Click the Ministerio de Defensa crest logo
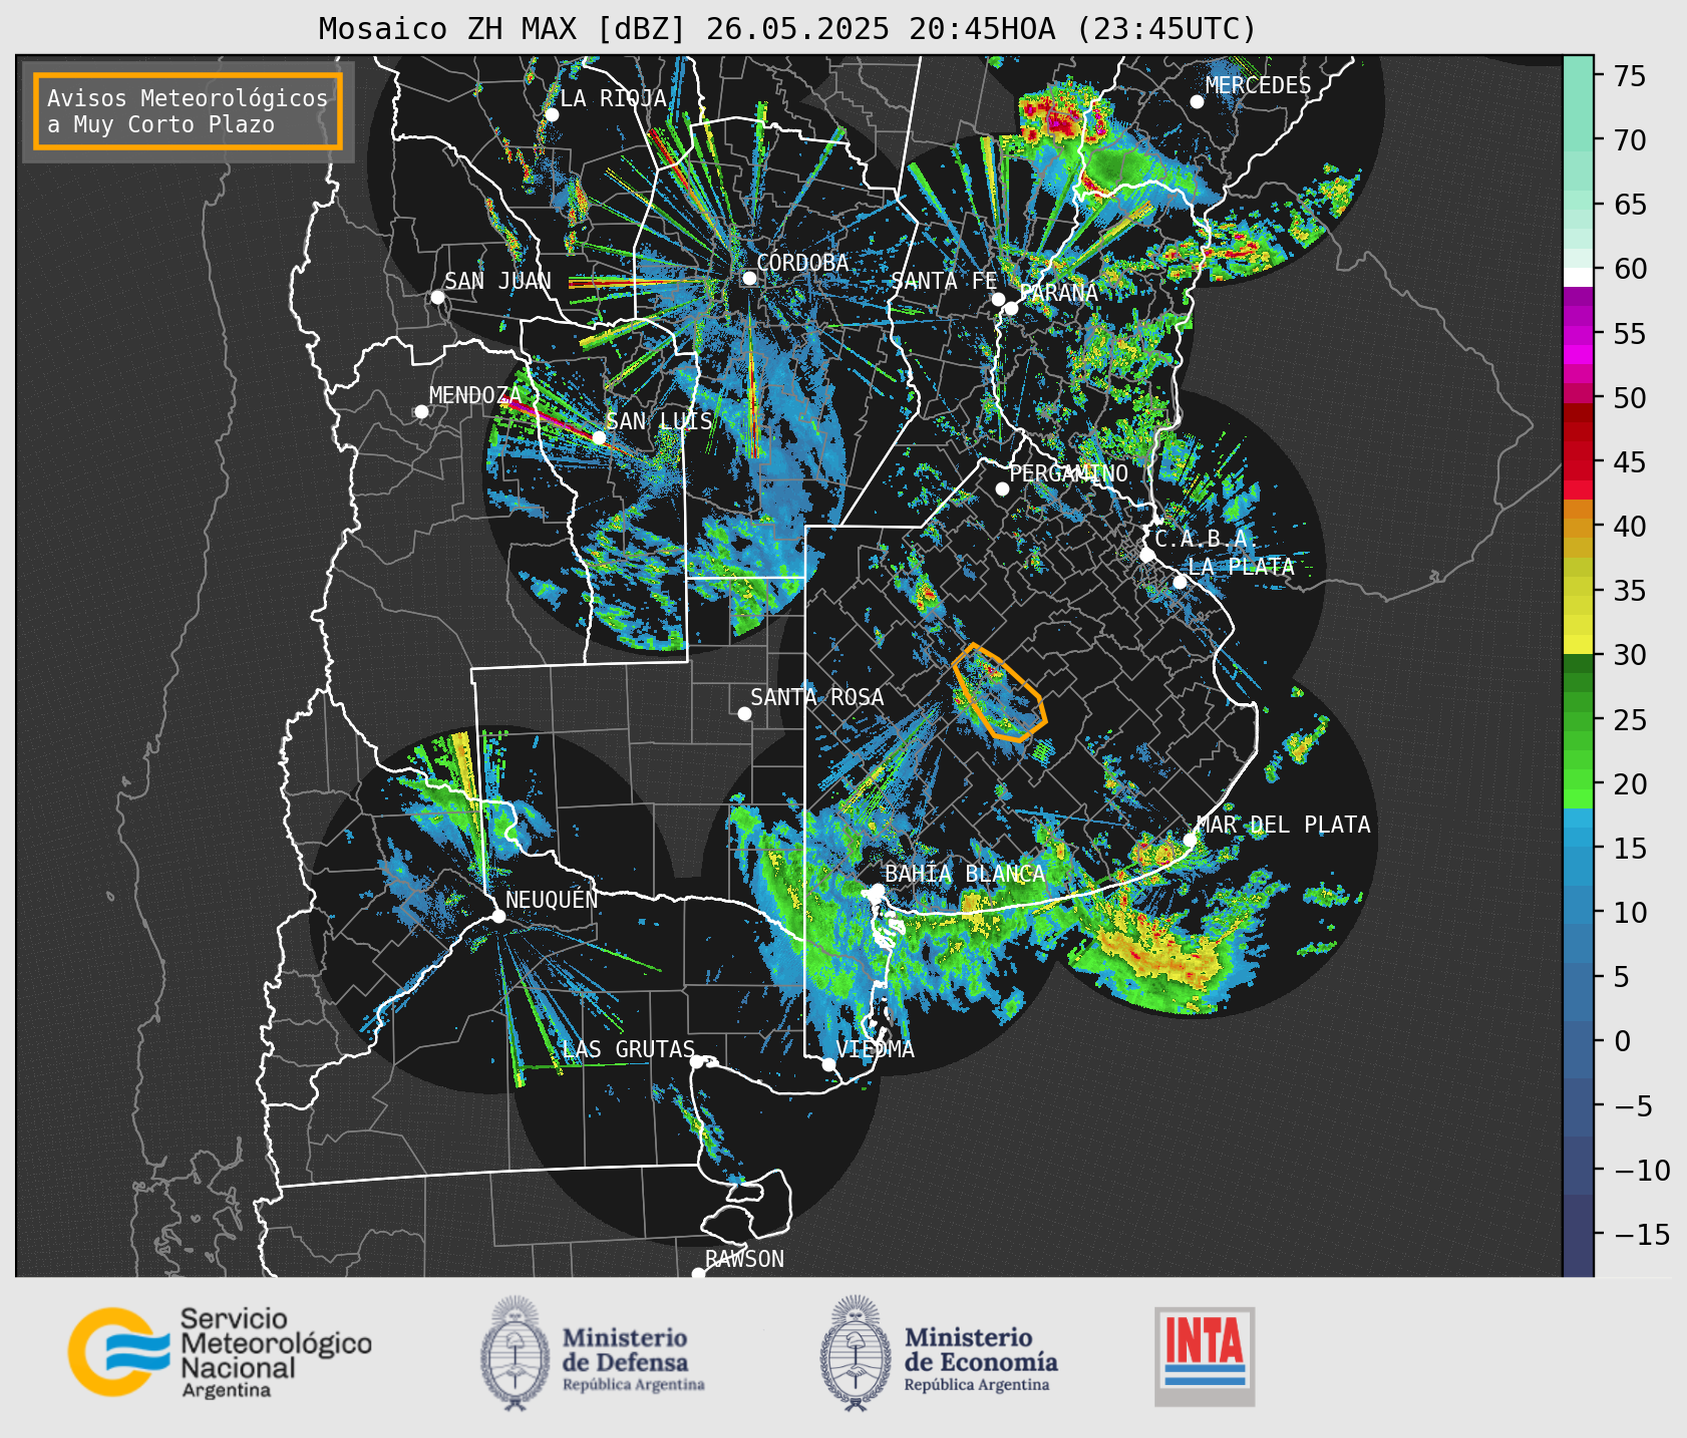This screenshot has width=1687, height=1438. tap(515, 1354)
